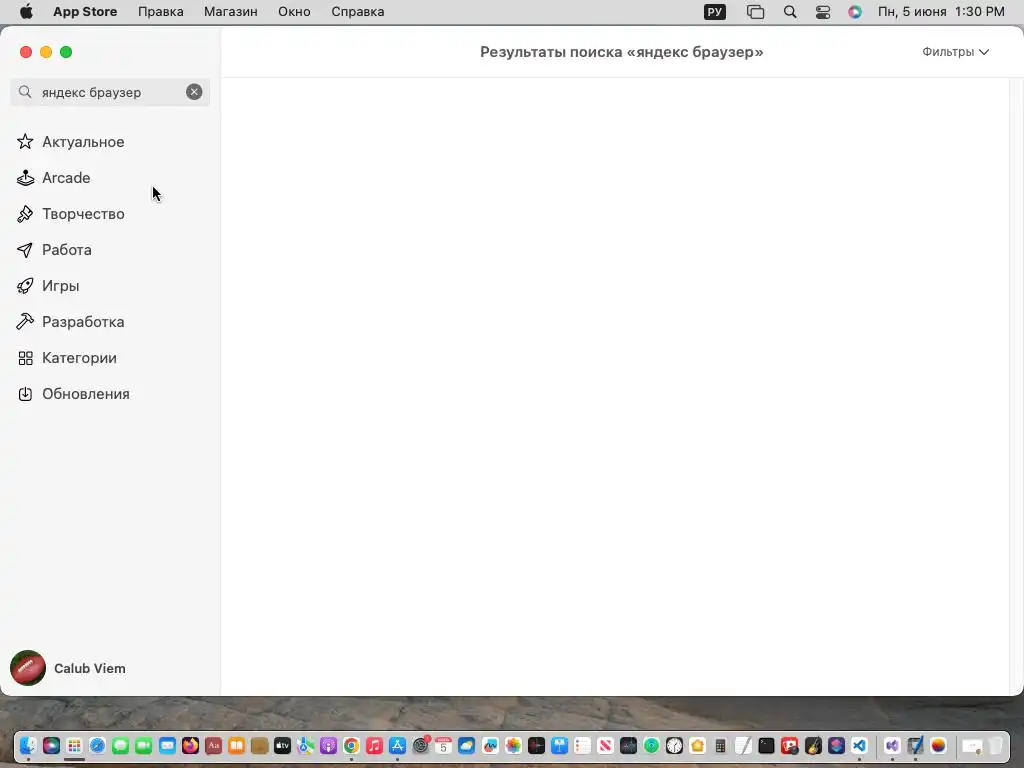
Task: Open the App Store menu in the menu bar
Action: pos(85,12)
